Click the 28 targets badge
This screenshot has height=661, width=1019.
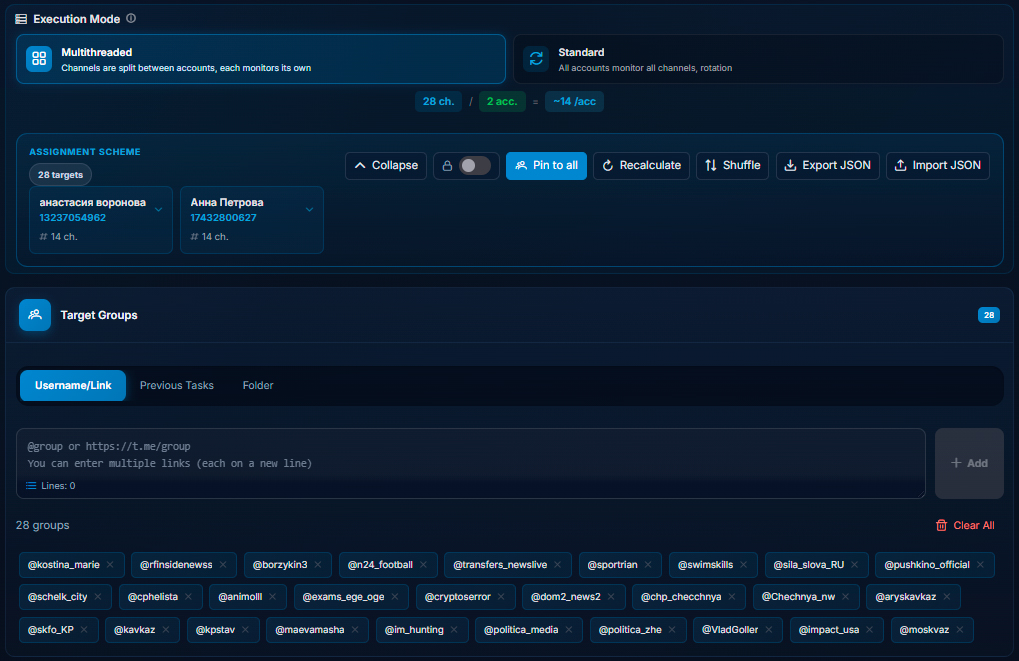point(60,175)
